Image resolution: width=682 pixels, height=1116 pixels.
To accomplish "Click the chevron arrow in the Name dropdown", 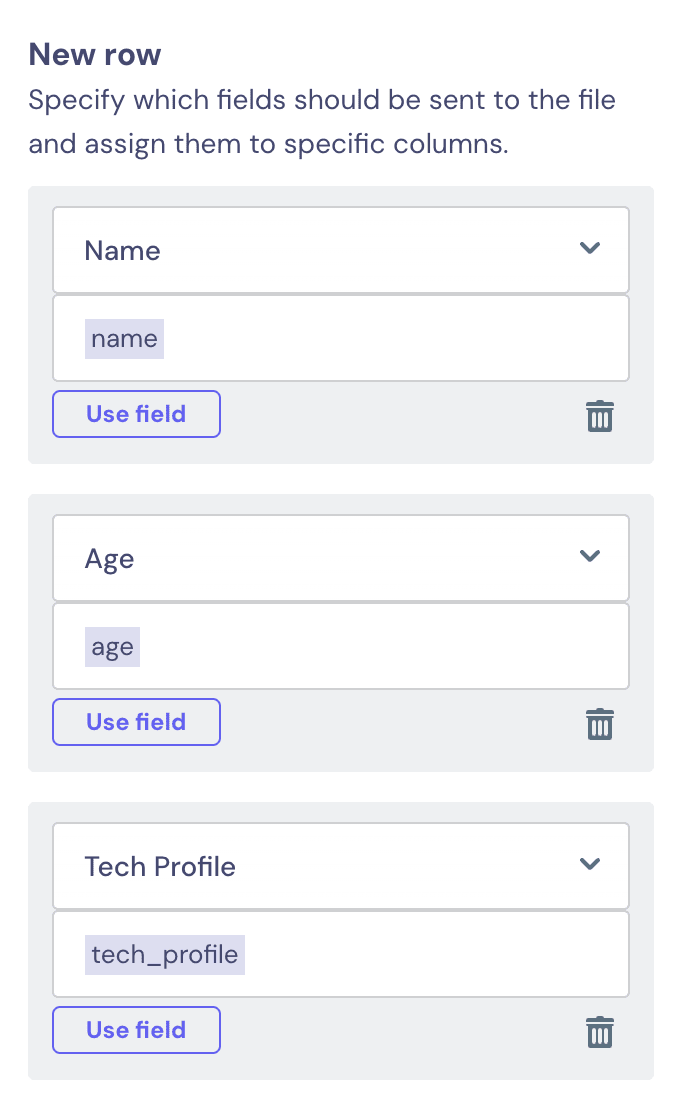I will 589,248.
